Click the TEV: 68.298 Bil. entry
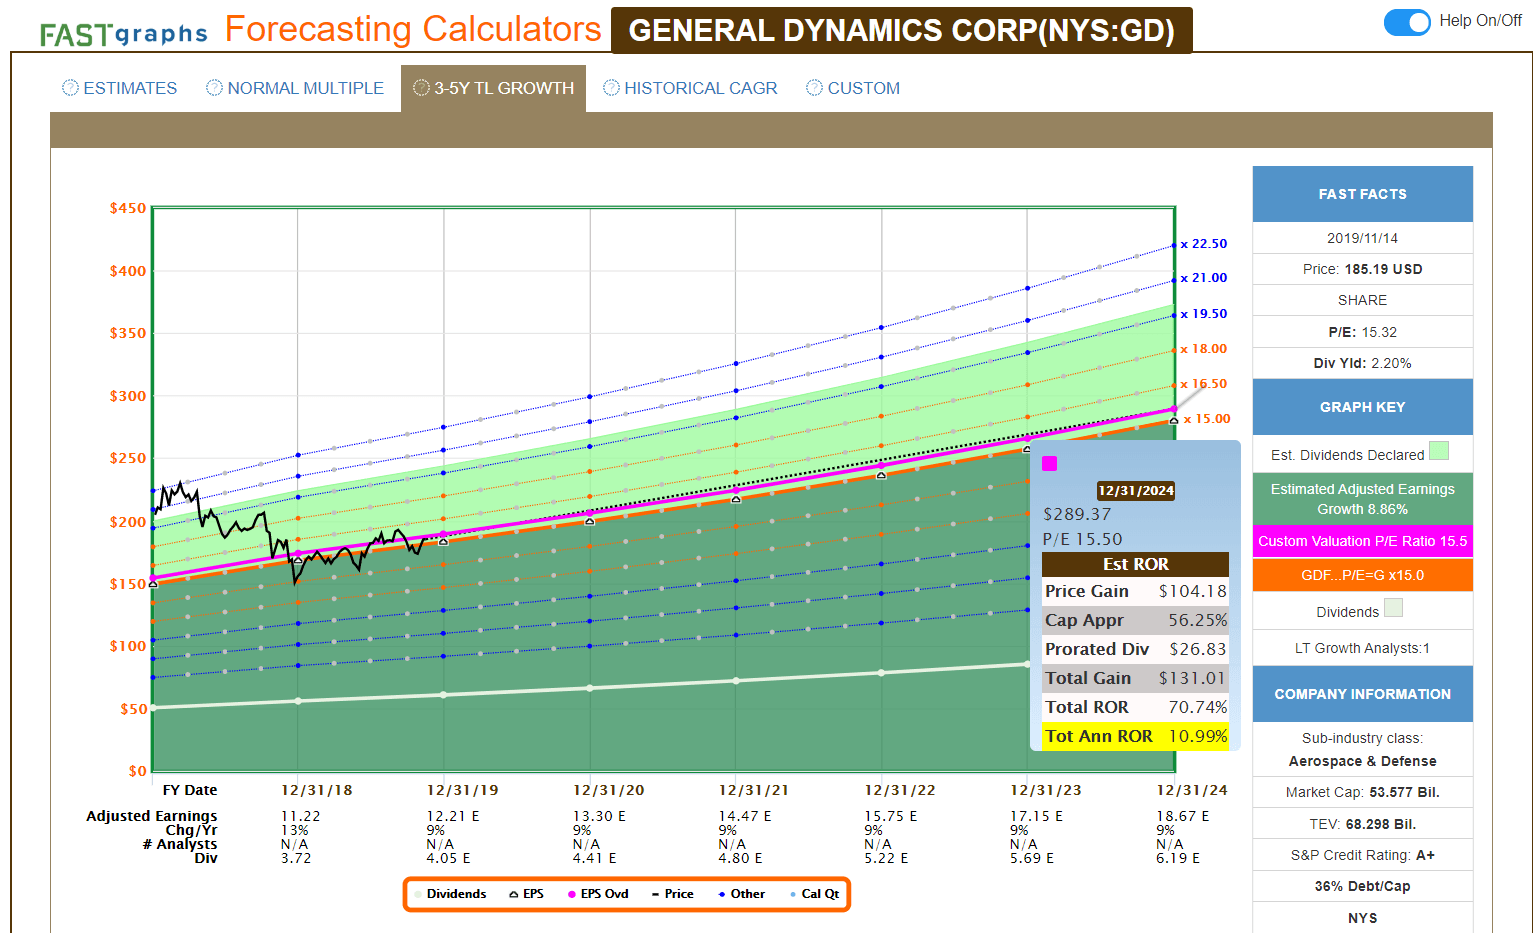The height and width of the screenshot is (933, 1533). coord(1362,824)
